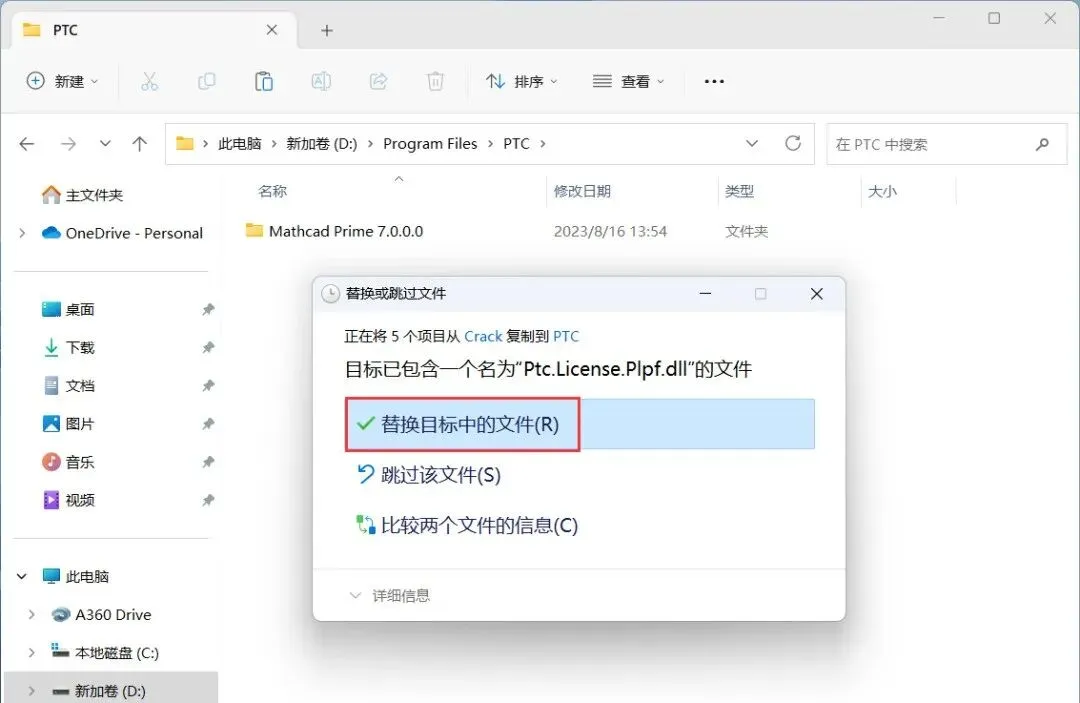Select 此电脑 in the sidebar
1080x703 pixels.
click(76, 576)
